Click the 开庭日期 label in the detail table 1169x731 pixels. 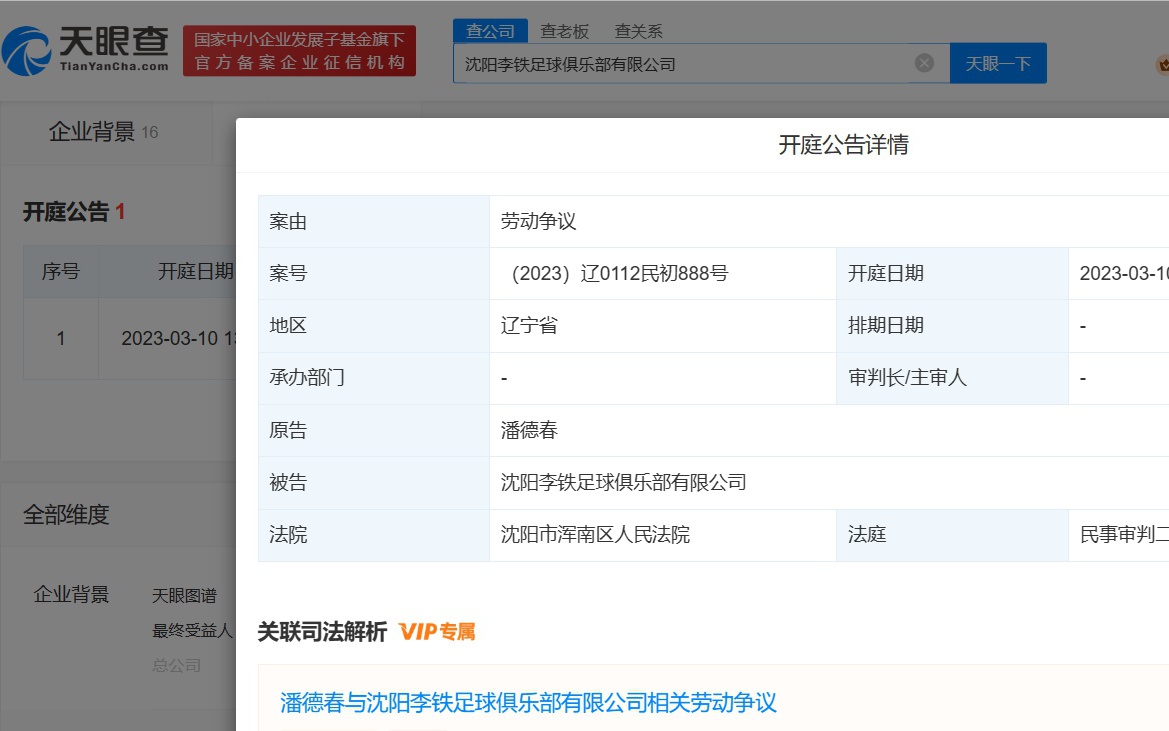click(x=886, y=273)
